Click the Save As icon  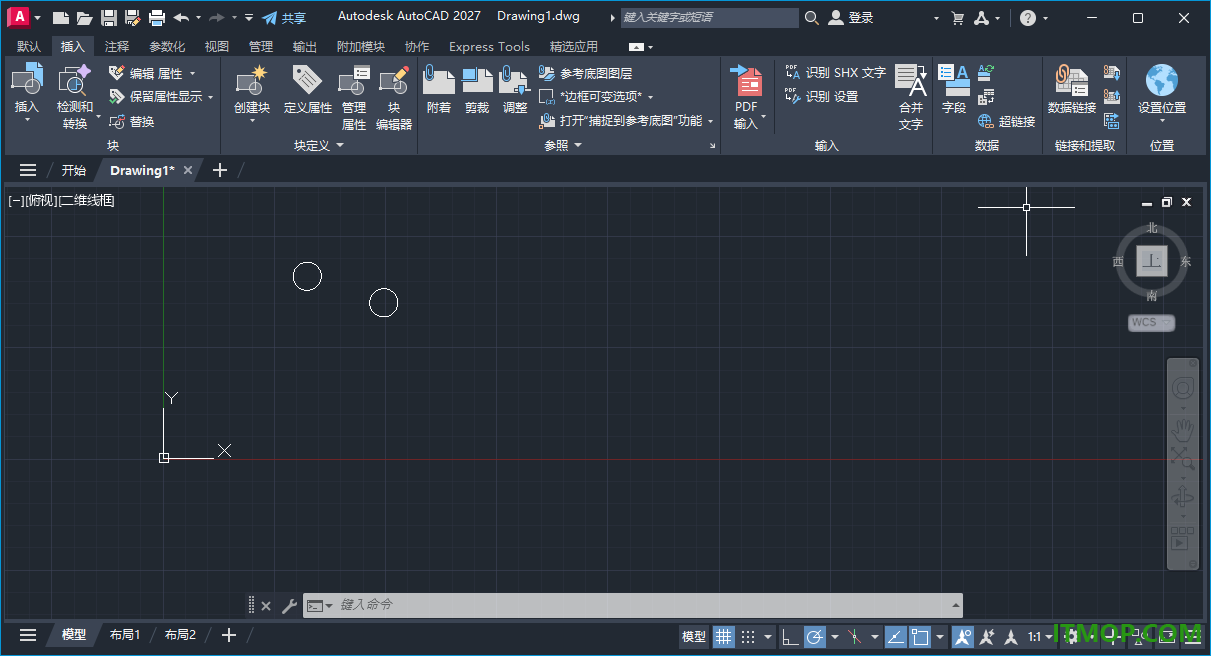click(x=132, y=18)
